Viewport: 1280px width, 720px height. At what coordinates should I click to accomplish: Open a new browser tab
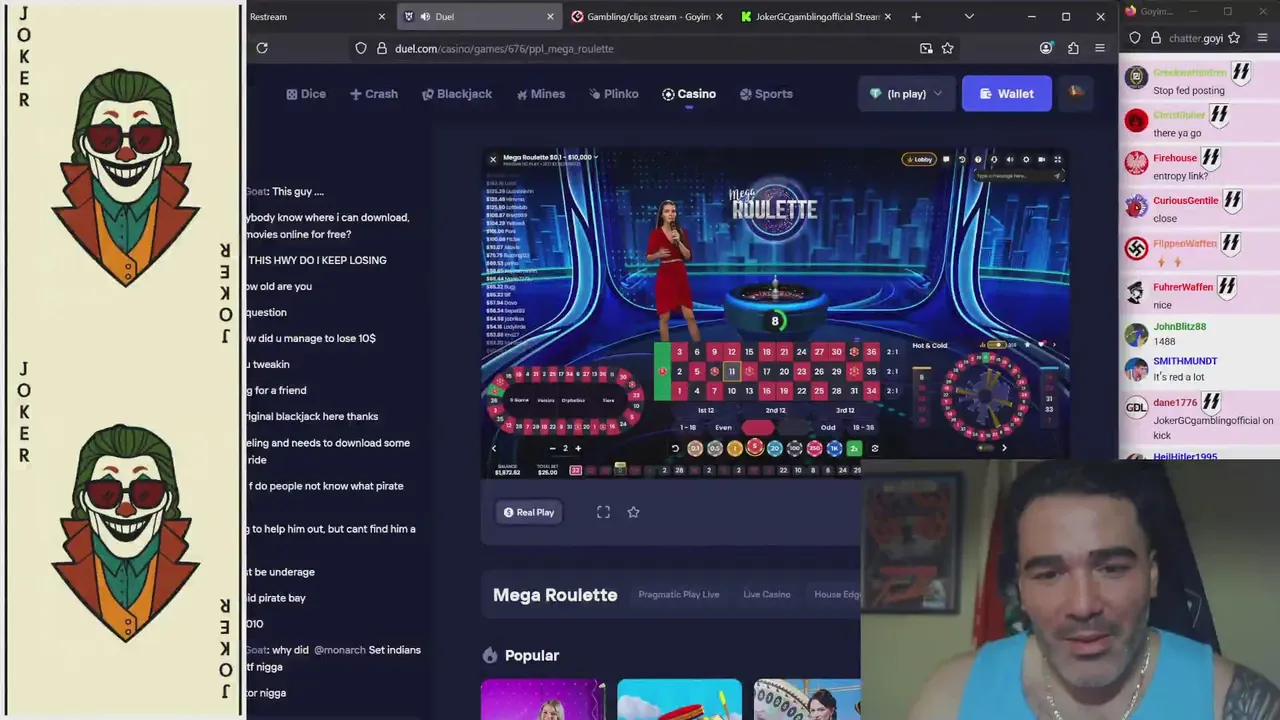click(x=916, y=17)
